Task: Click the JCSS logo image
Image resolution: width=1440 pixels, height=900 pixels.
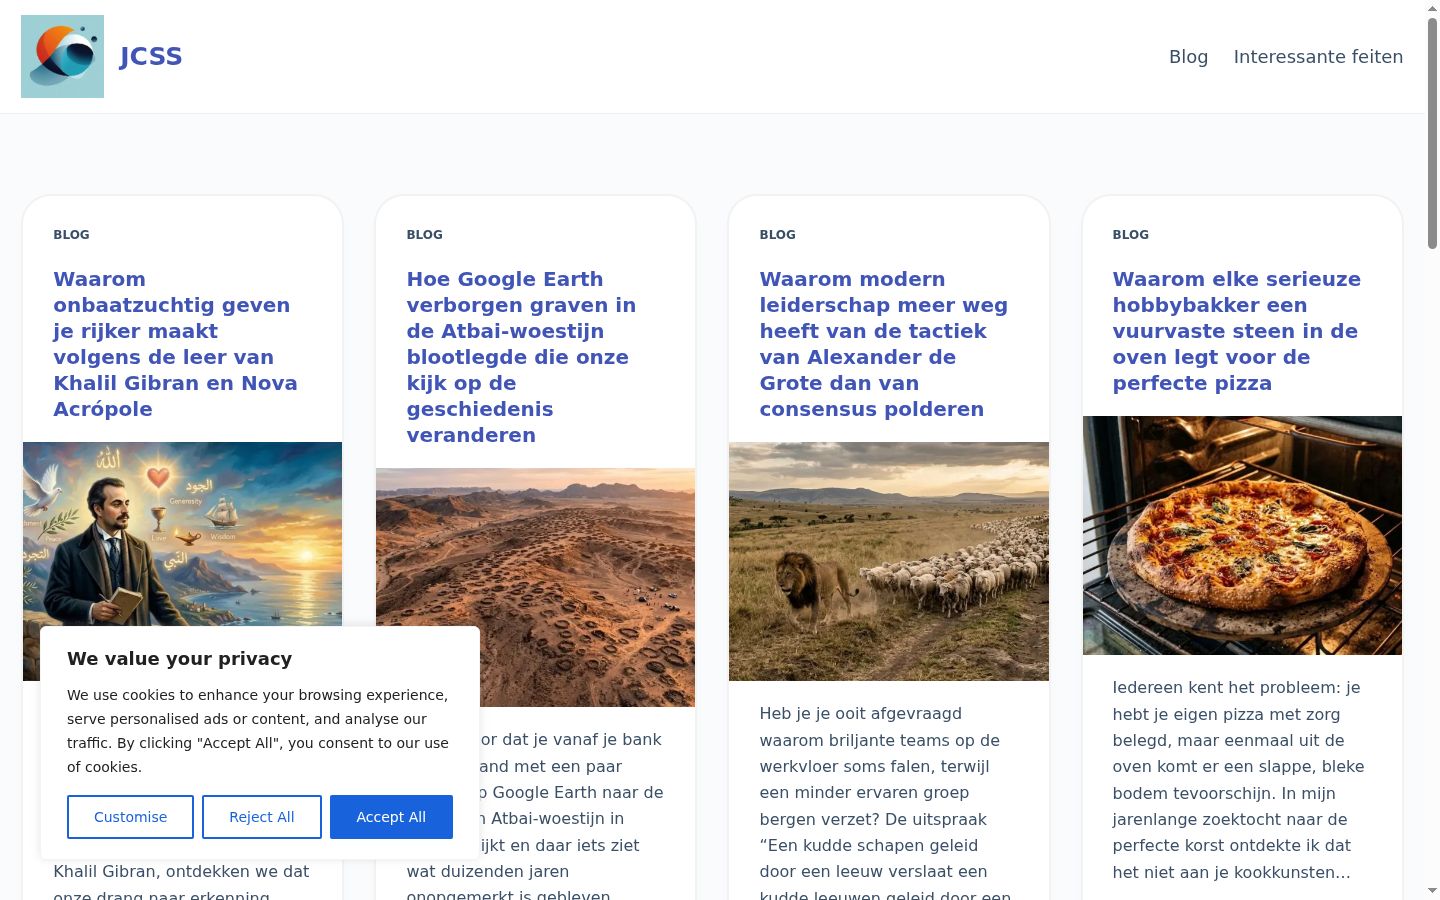Action: point(62,56)
